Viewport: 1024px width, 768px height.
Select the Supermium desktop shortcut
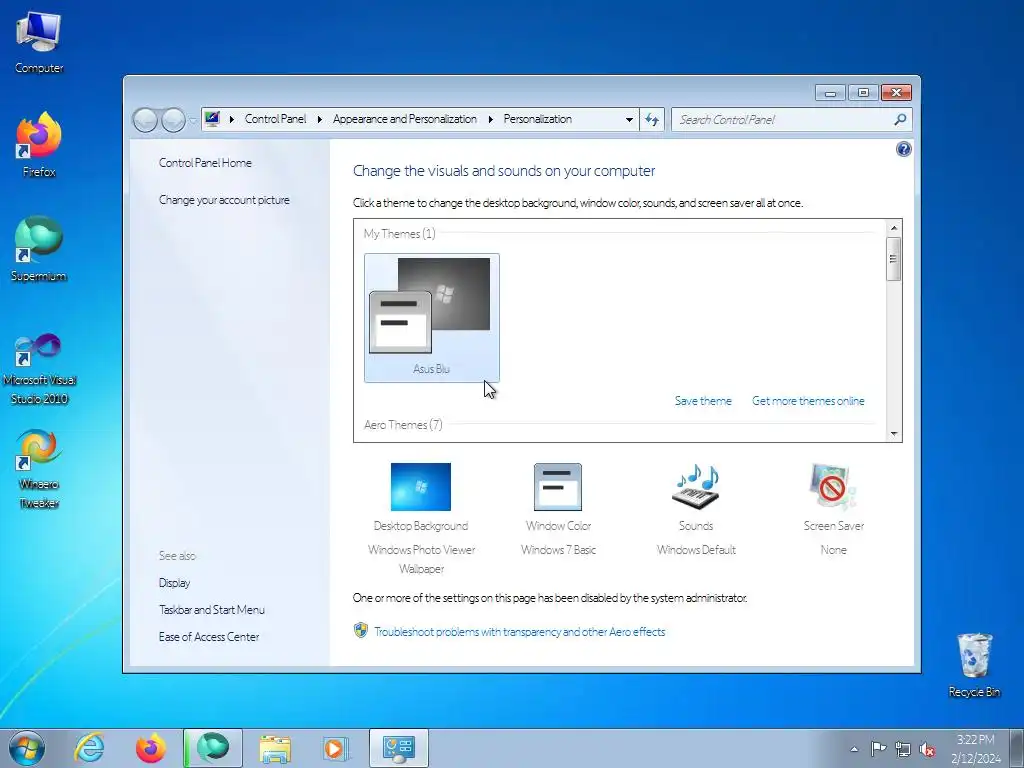[x=39, y=248]
